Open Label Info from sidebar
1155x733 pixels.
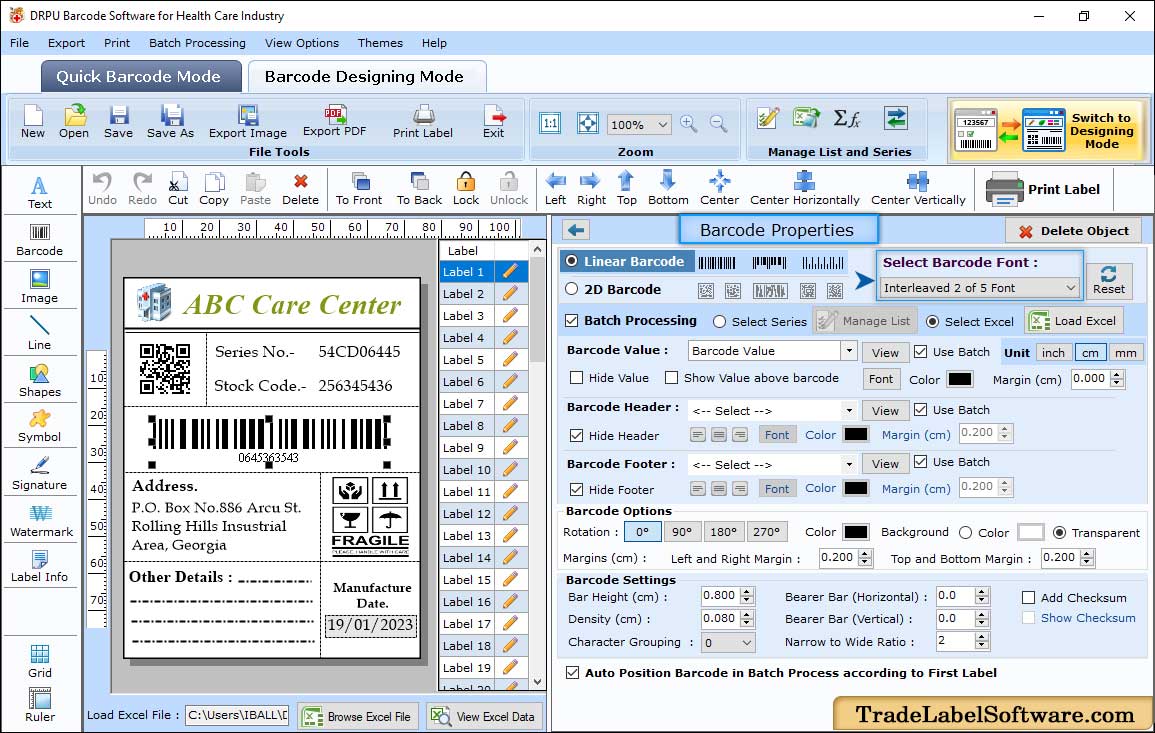[x=40, y=567]
